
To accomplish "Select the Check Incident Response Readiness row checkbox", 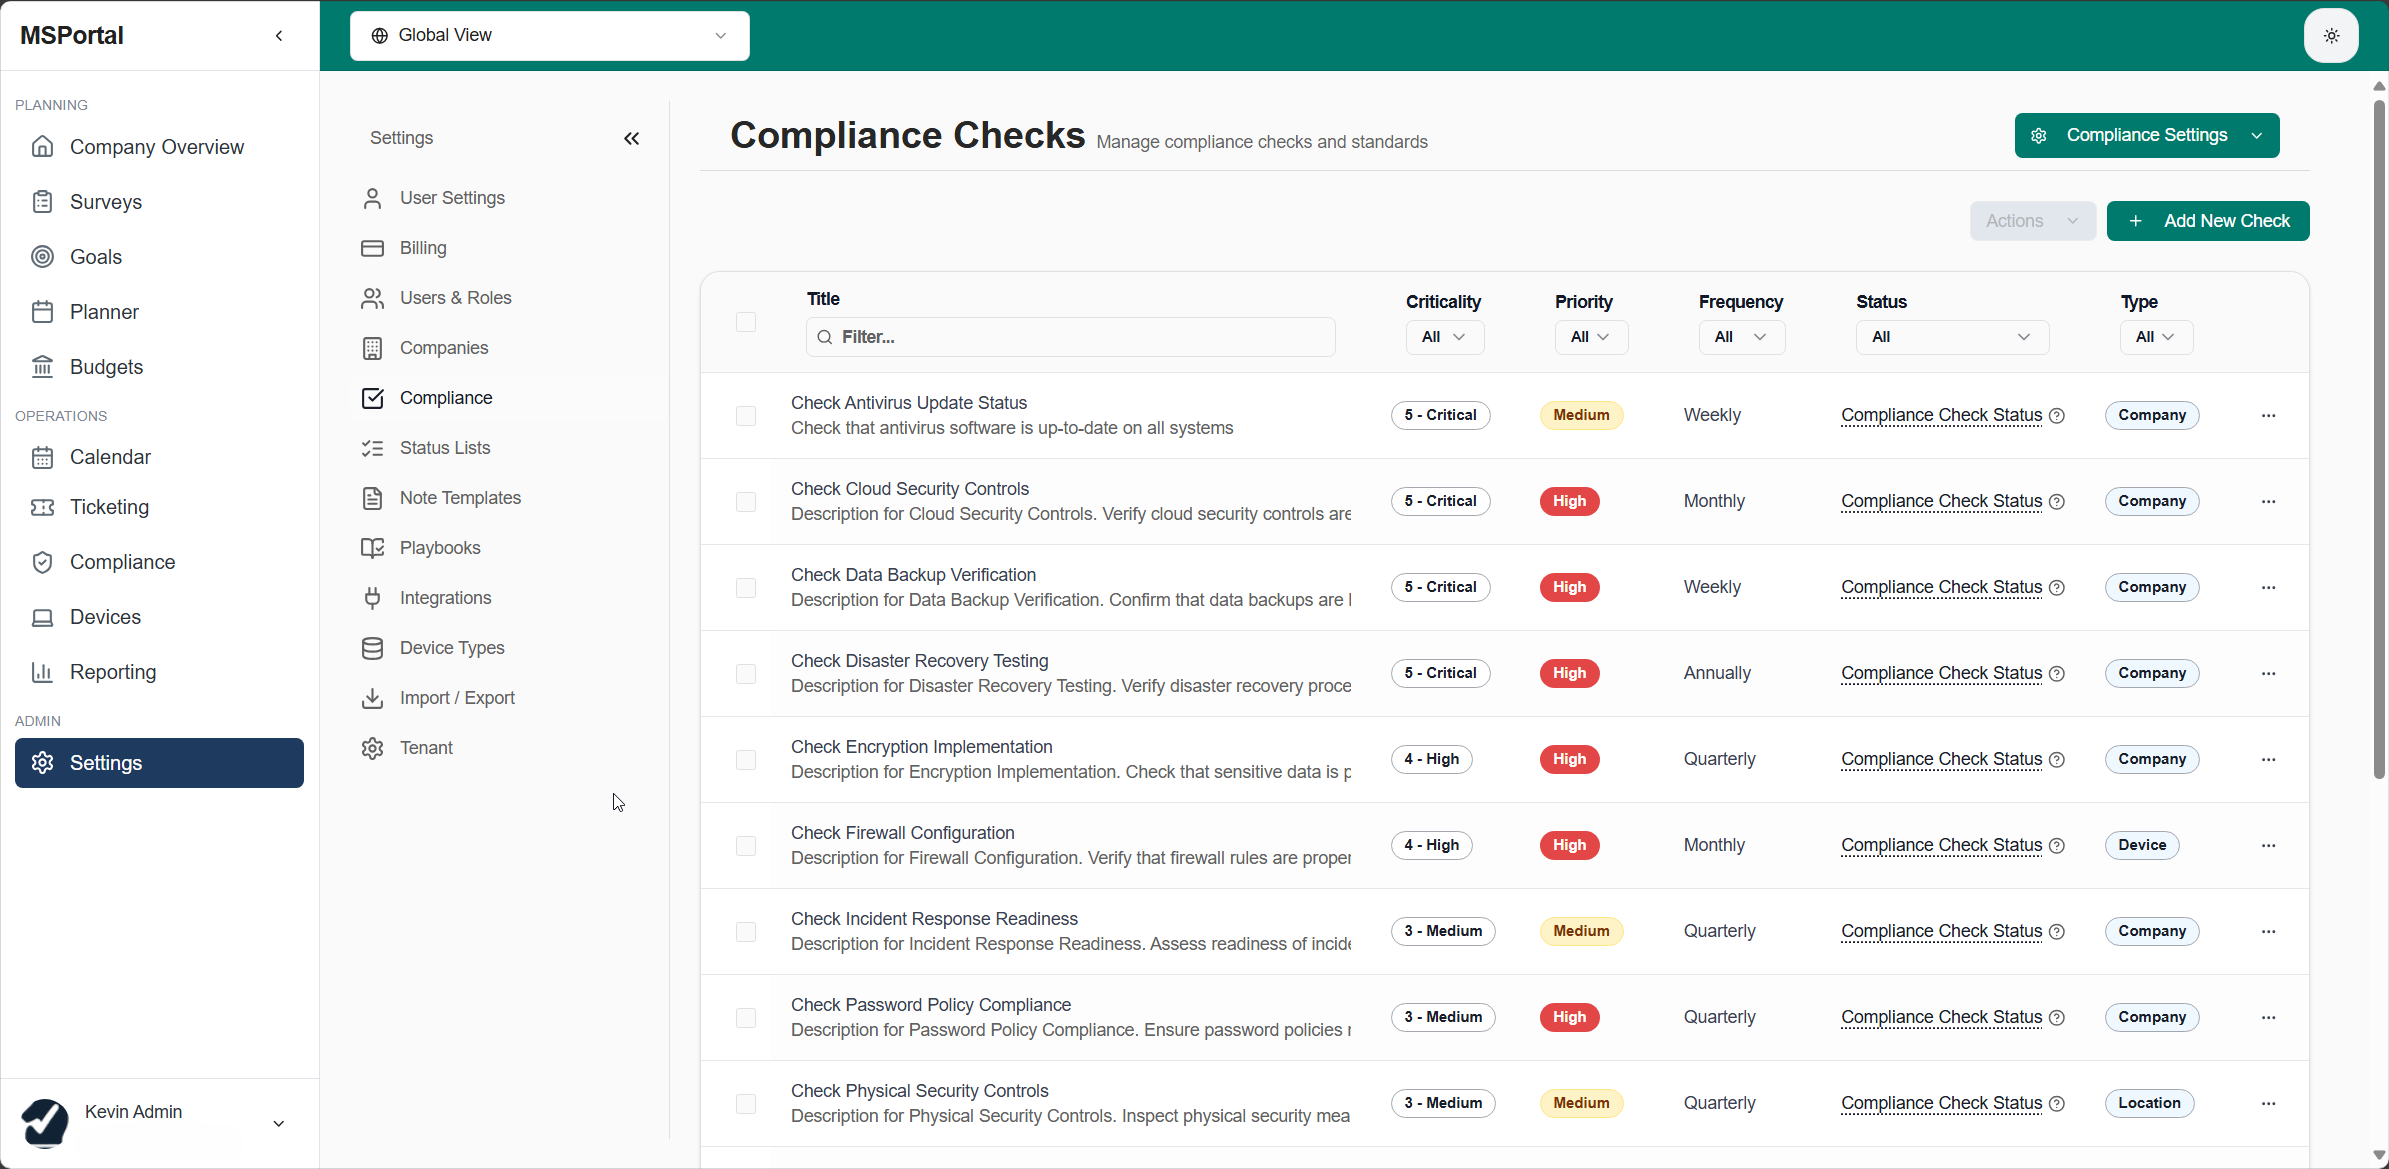I will 746,932.
